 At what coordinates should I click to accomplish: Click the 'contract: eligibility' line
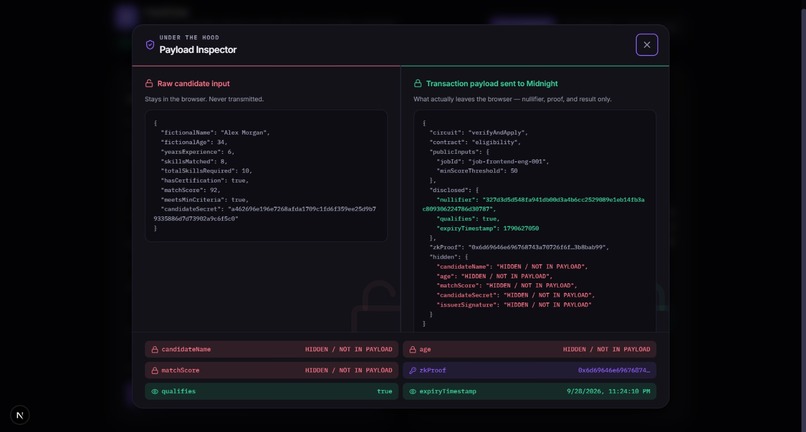pos(475,142)
